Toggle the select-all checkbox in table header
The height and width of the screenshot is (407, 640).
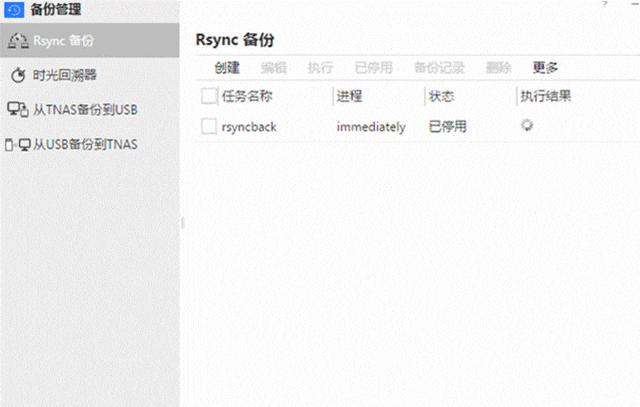click(x=209, y=96)
